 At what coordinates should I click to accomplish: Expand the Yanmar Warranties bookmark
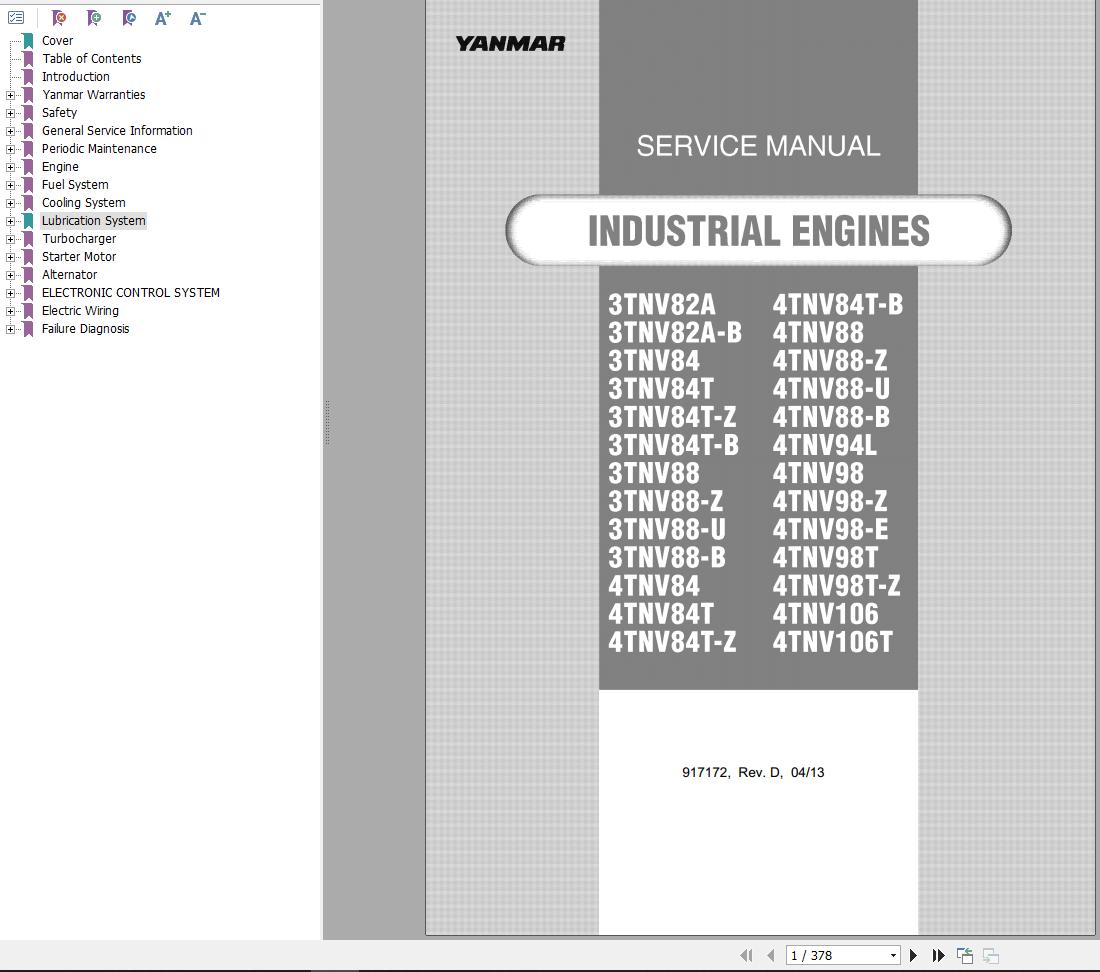point(10,95)
